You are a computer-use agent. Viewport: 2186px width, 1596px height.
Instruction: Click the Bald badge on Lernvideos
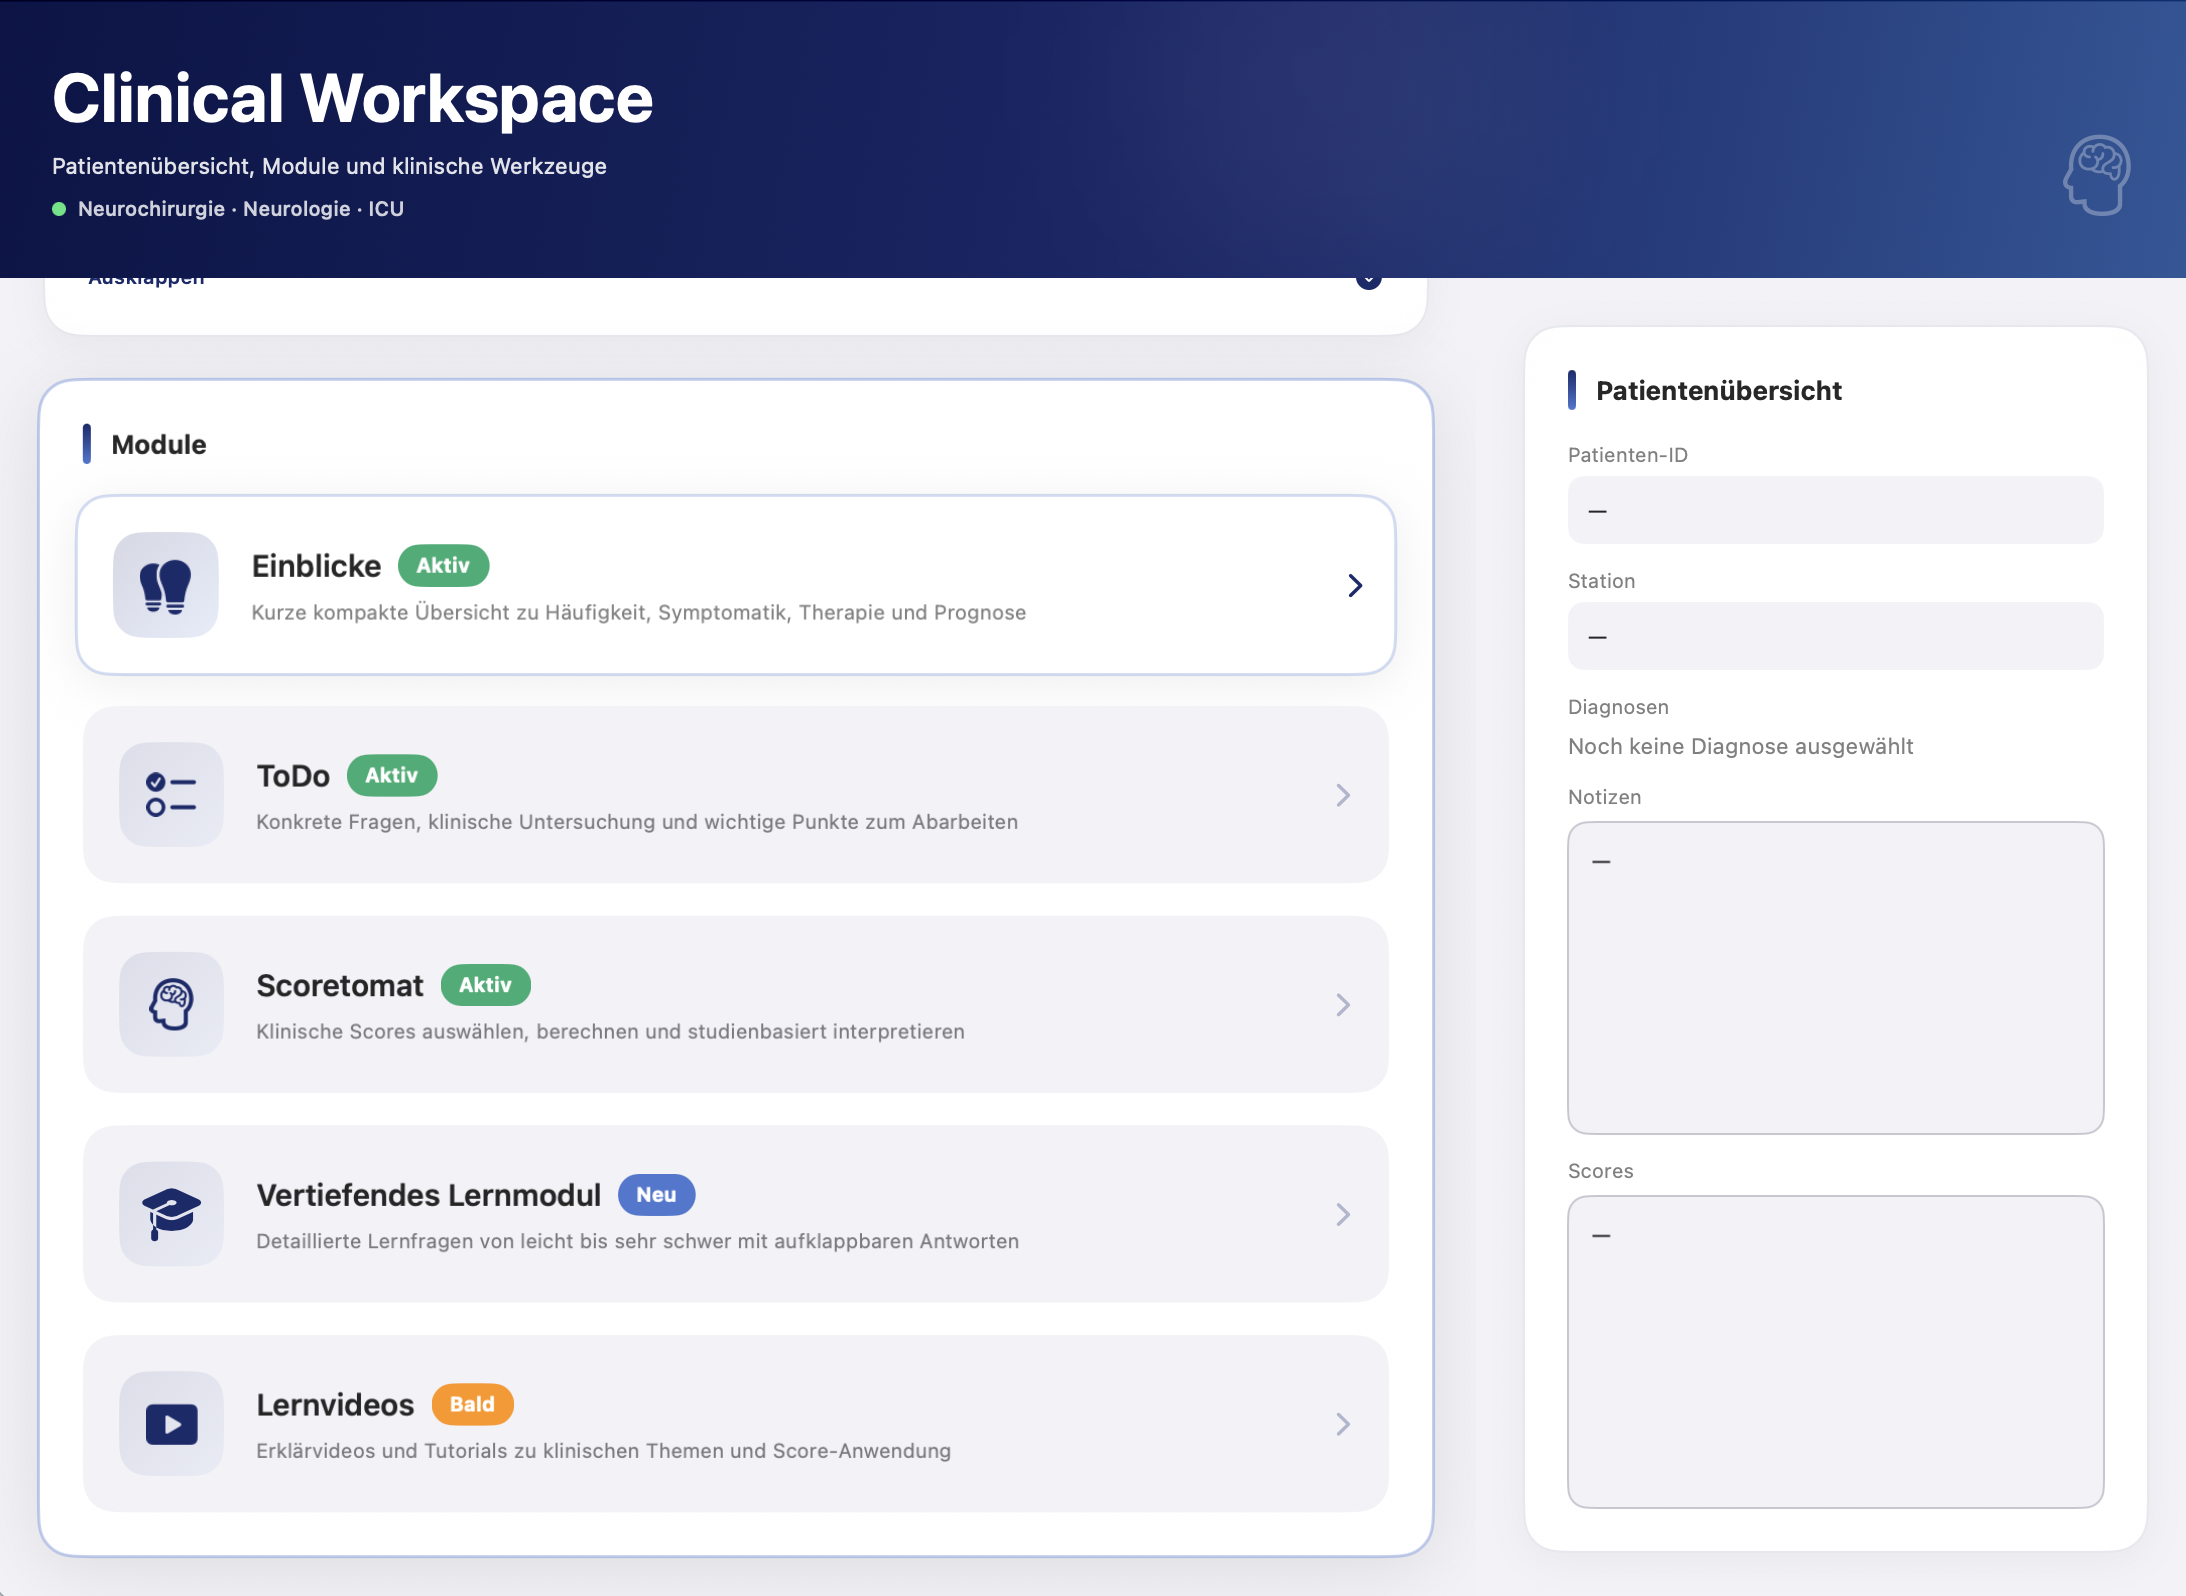pyautogui.click(x=472, y=1405)
